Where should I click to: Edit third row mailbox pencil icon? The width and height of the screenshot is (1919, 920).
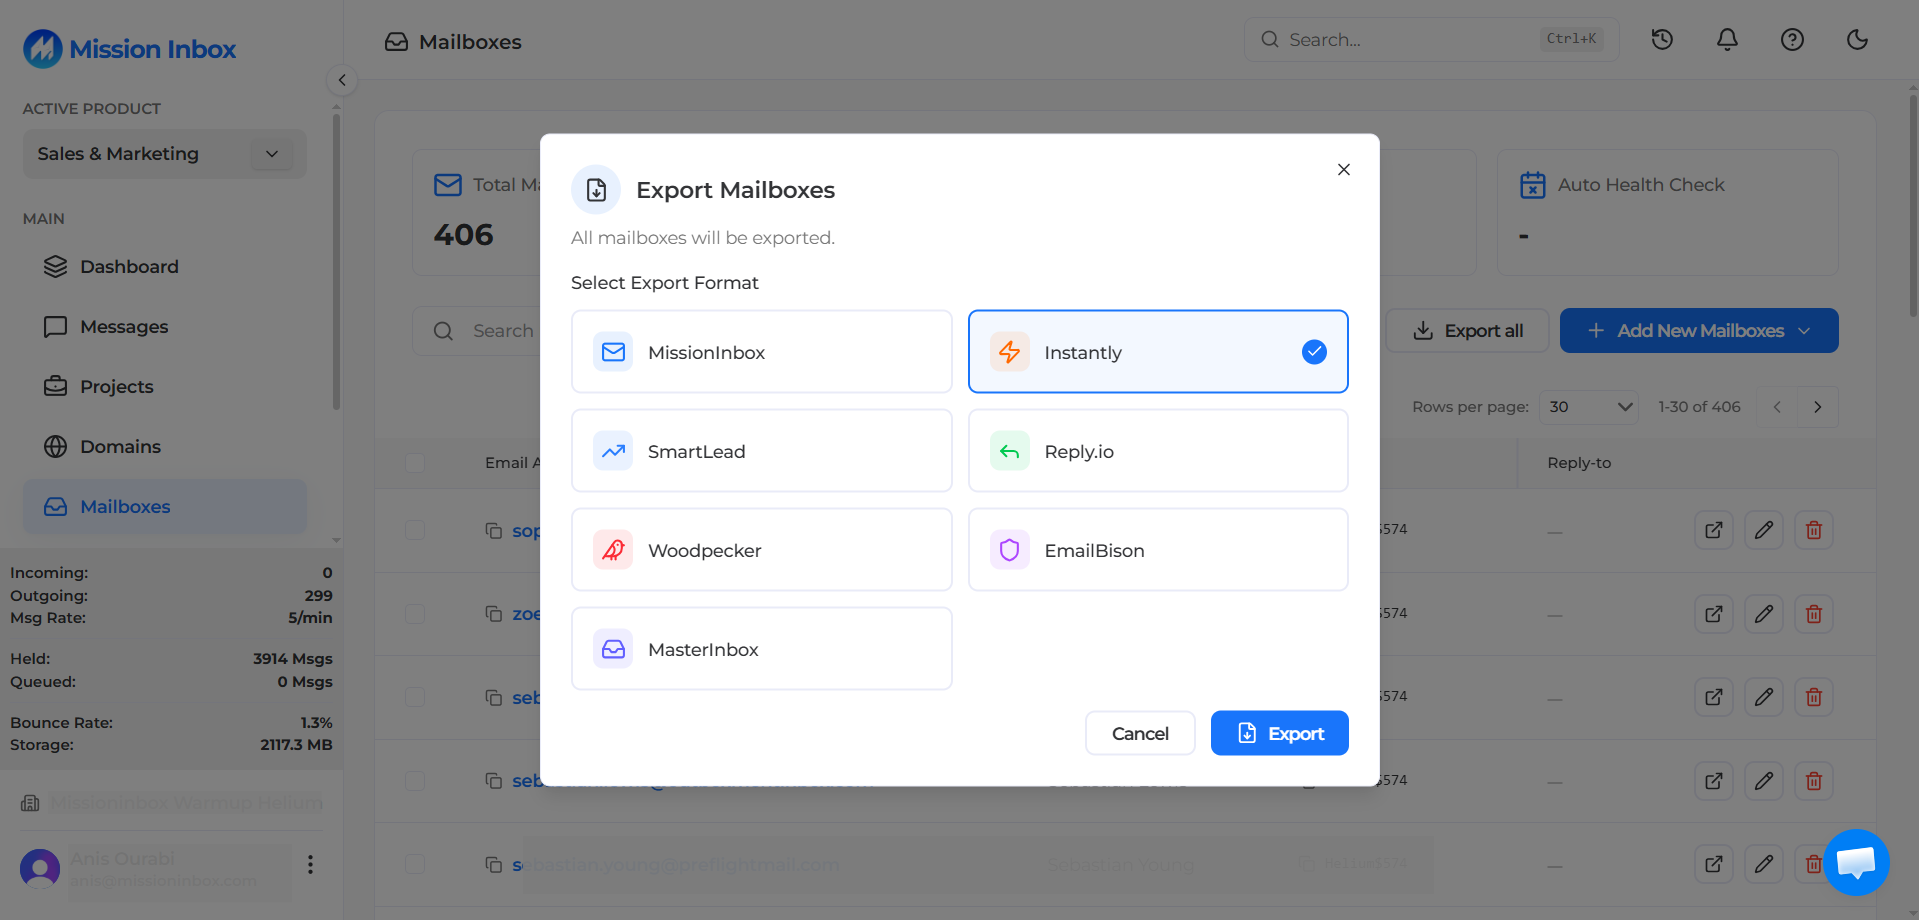pos(1764,697)
